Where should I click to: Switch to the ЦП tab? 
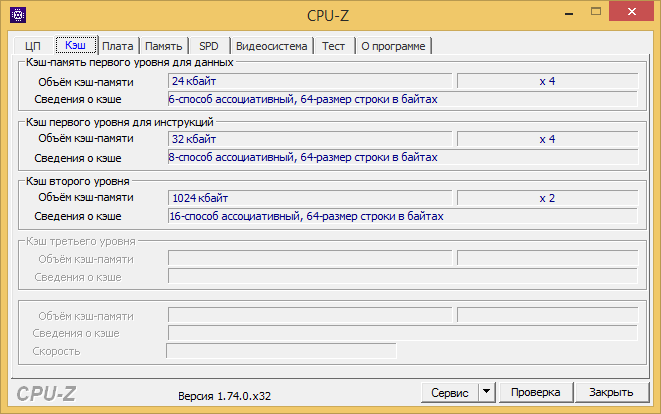pyautogui.click(x=33, y=46)
